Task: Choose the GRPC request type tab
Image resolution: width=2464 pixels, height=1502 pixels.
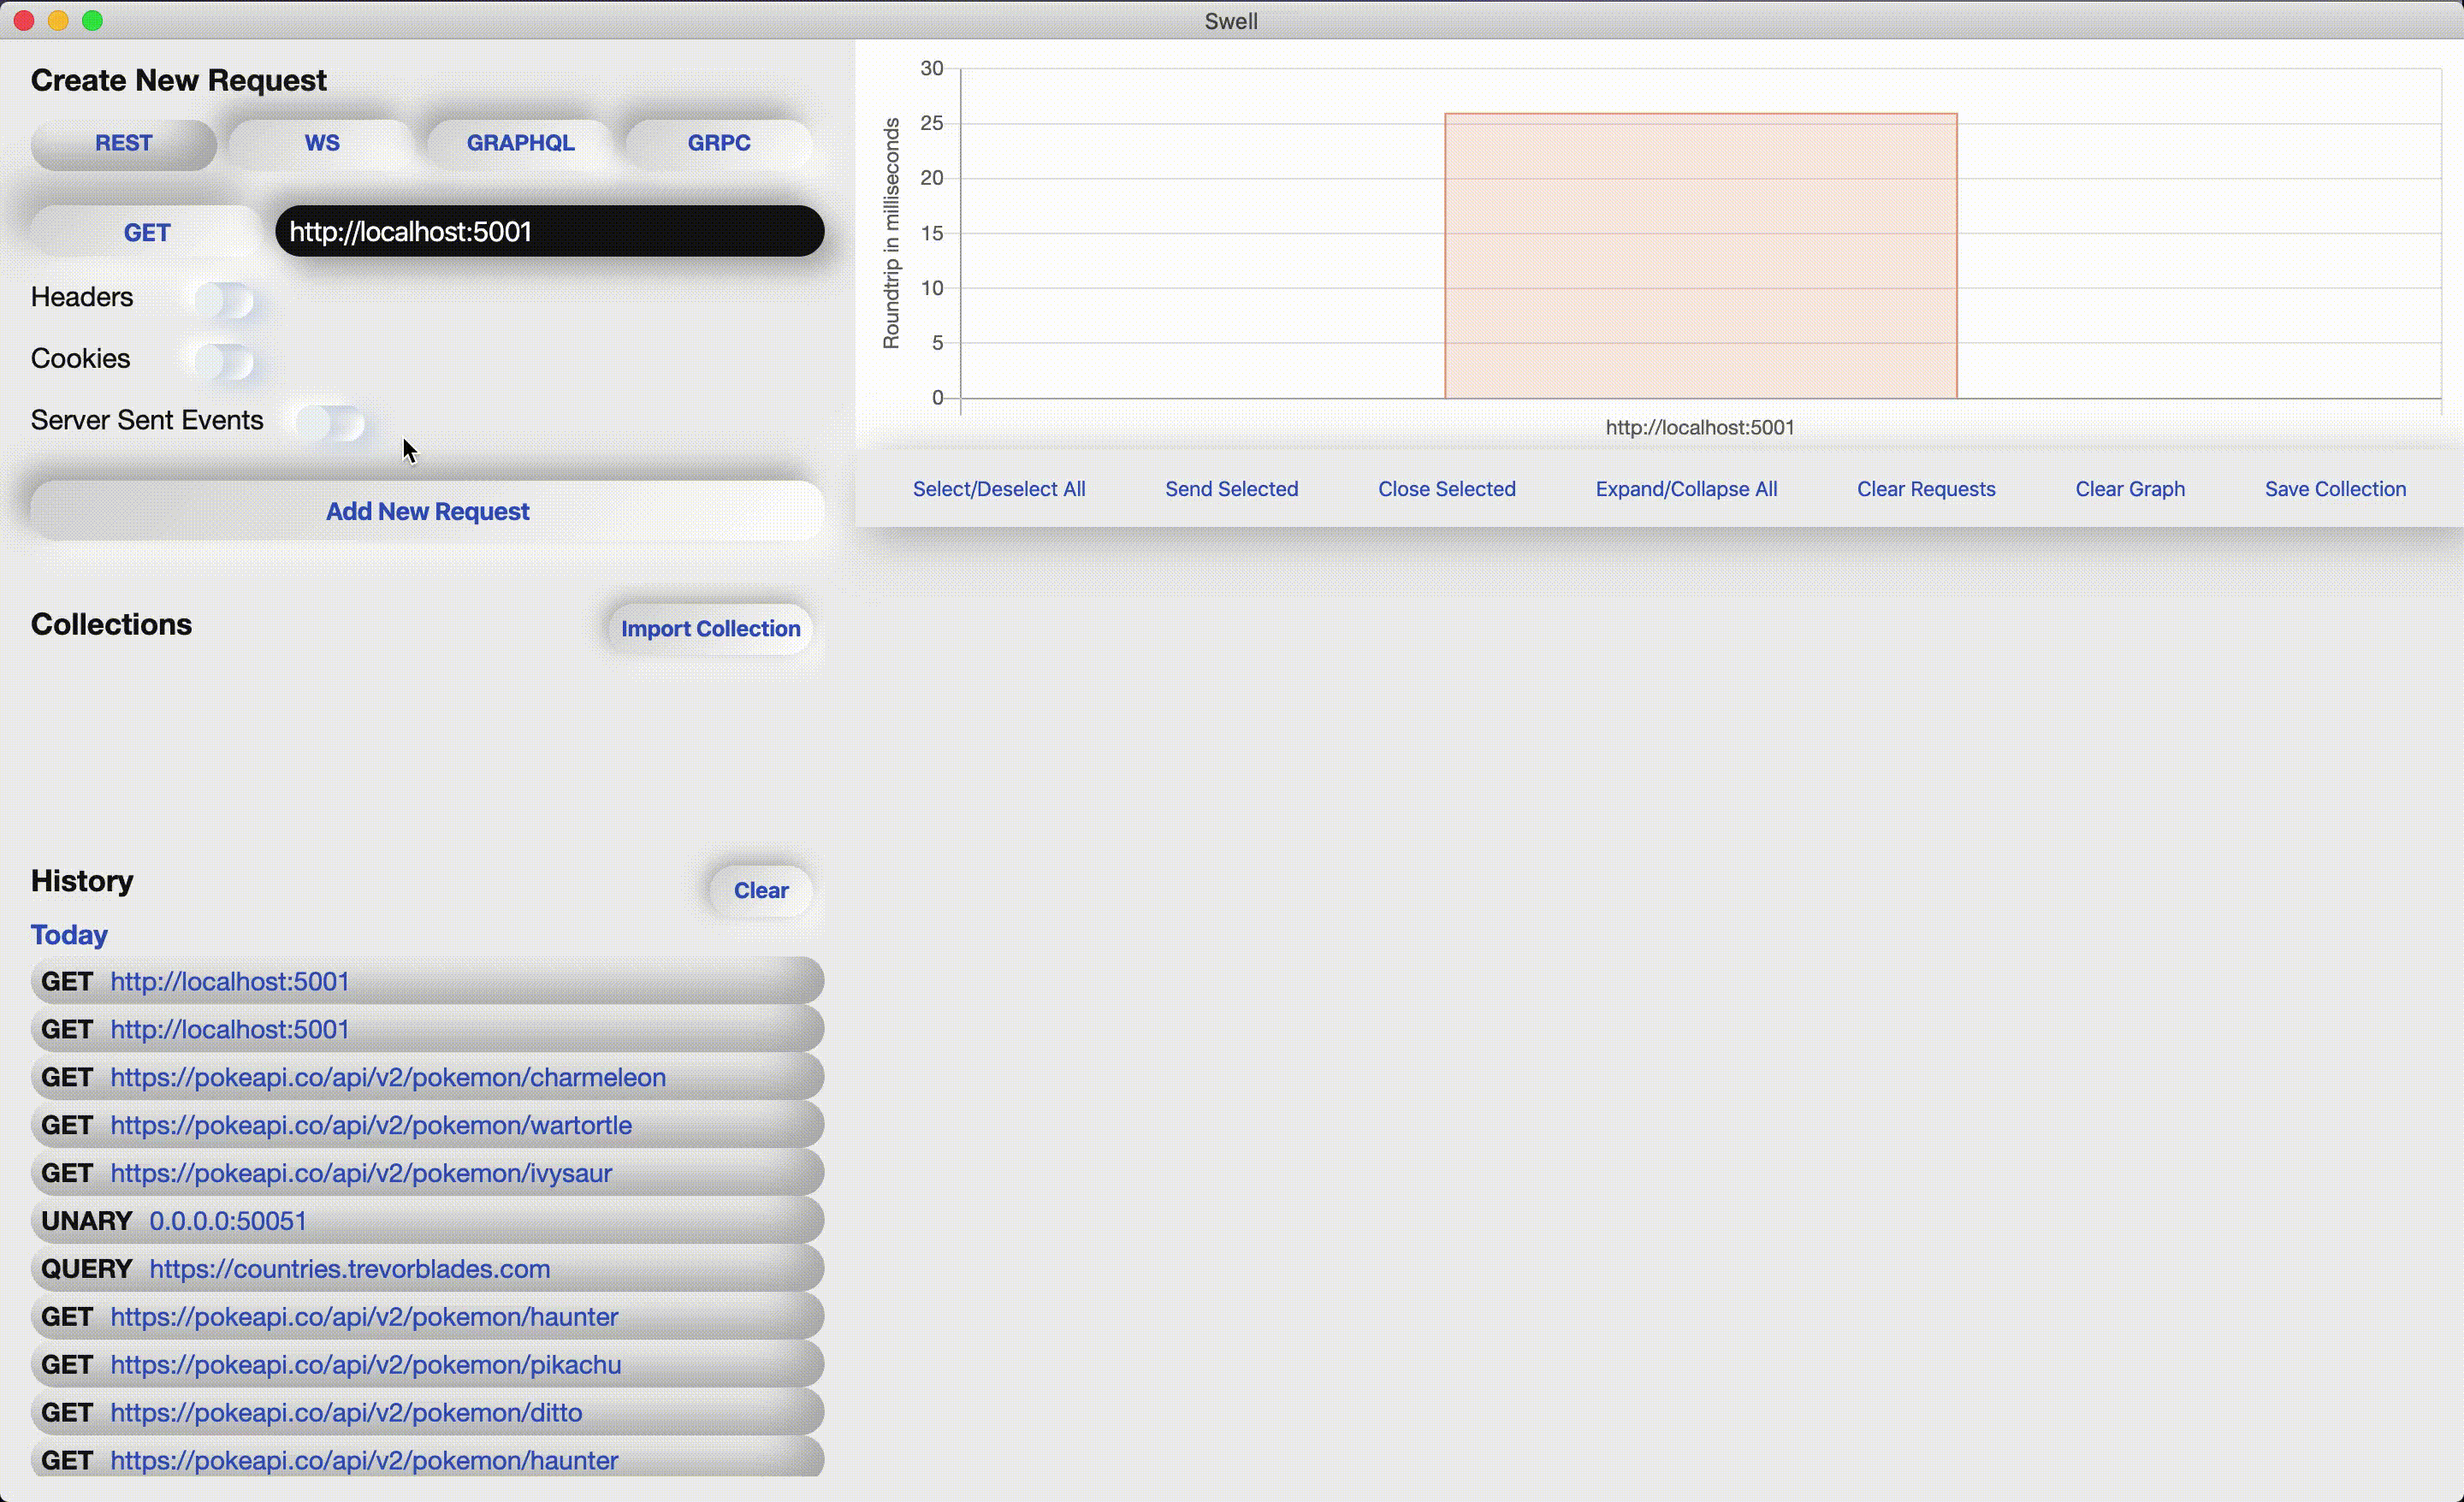Action: click(x=718, y=143)
